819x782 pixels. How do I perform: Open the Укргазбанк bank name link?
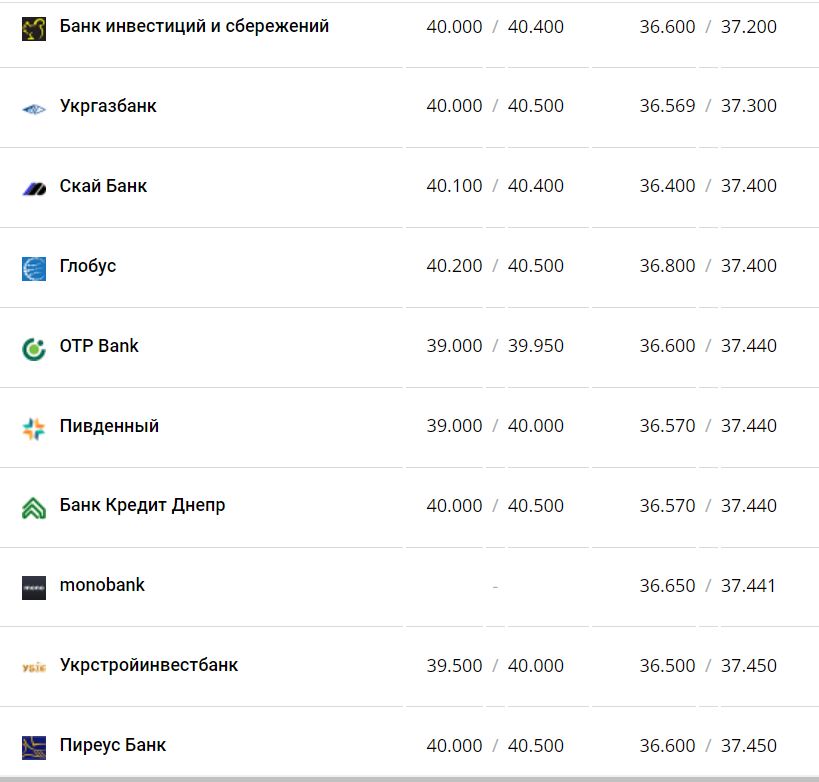point(108,106)
